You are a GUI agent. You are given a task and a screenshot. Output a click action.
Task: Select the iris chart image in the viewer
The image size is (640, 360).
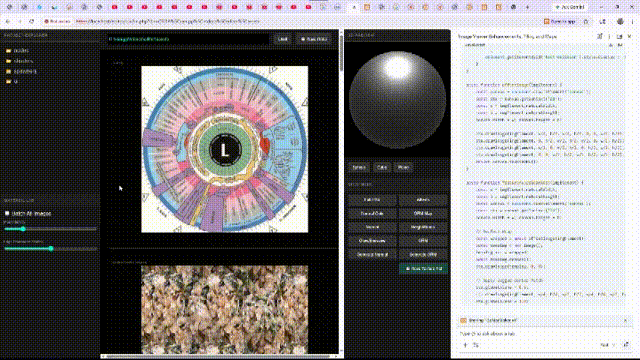click(x=224, y=149)
